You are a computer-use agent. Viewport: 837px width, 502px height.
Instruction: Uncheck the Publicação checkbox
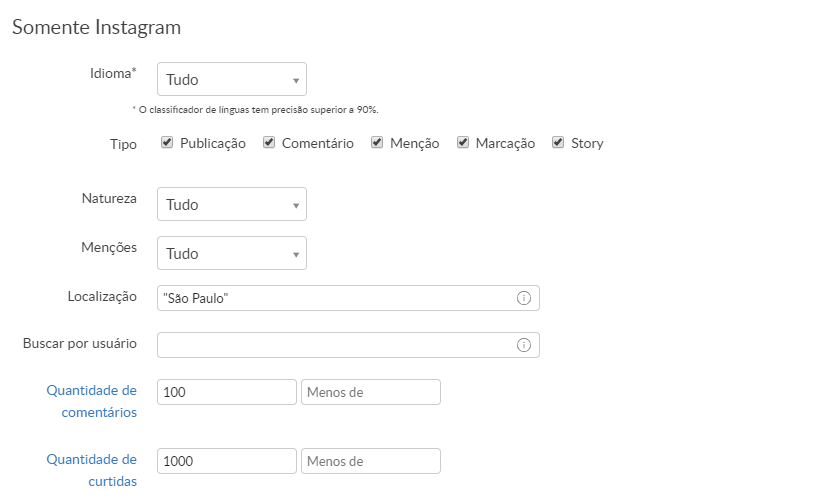click(168, 143)
